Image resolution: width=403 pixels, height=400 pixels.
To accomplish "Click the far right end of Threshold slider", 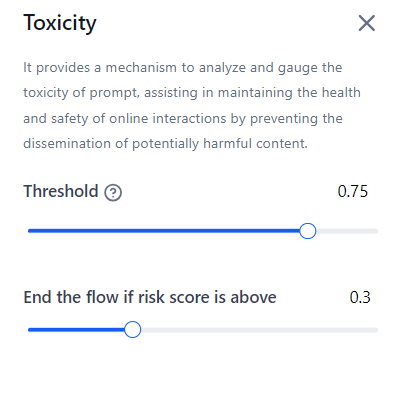I will (376, 231).
